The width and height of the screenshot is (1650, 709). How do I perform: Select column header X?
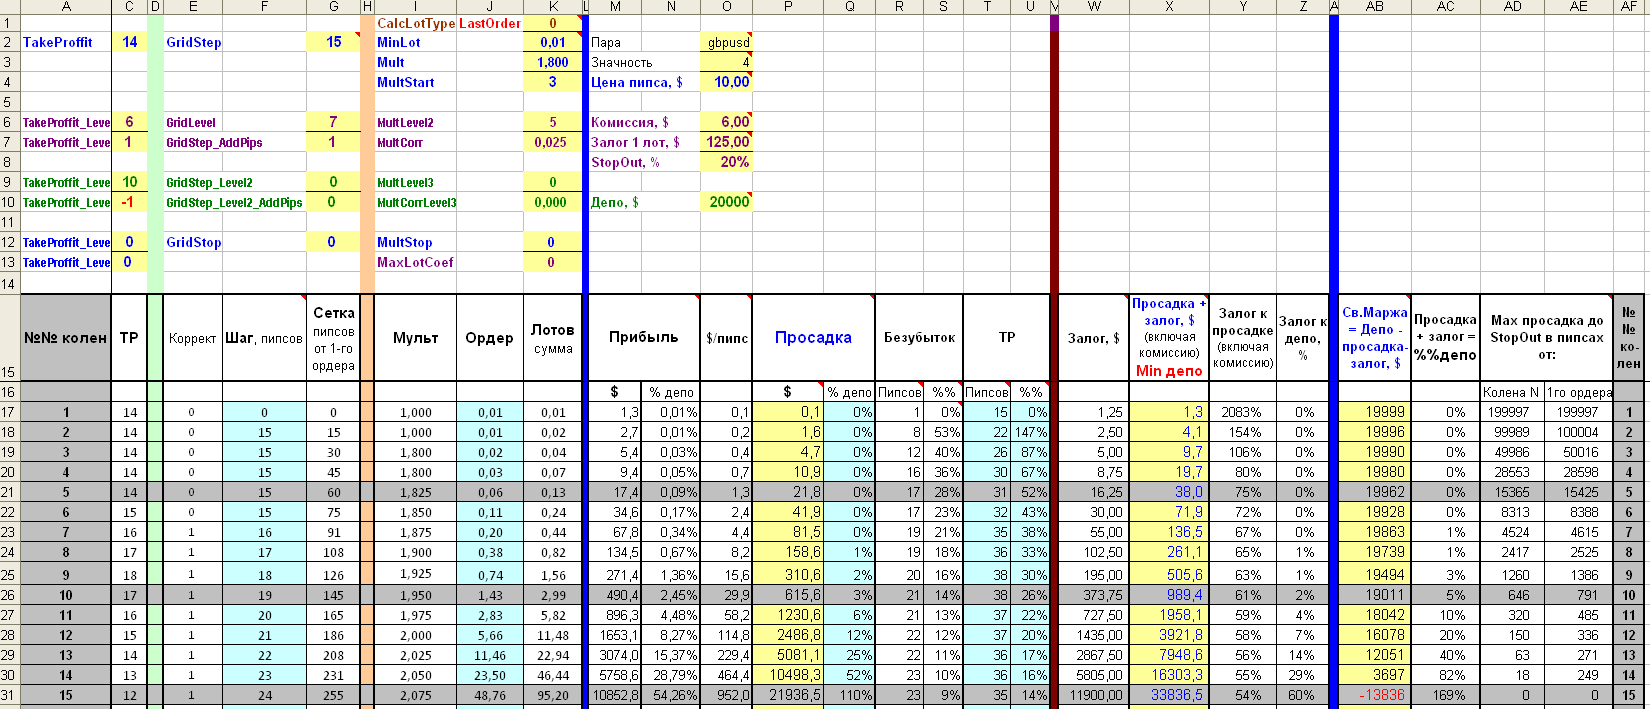(x=1169, y=7)
